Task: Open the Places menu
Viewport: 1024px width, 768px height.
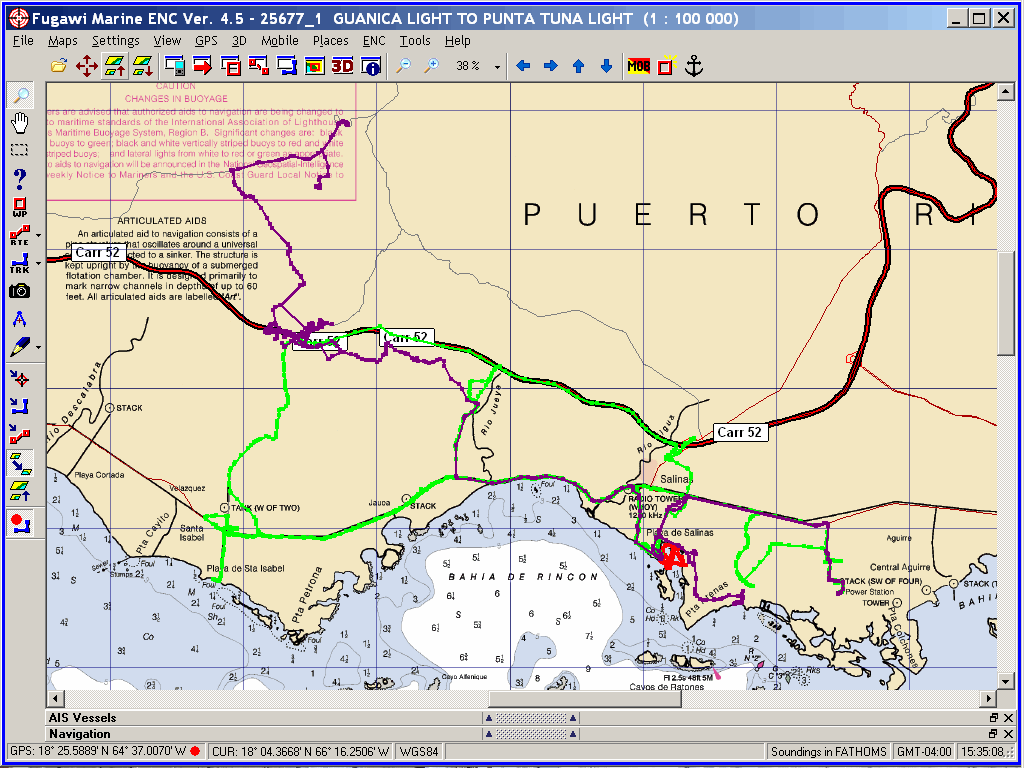Action: [330, 40]
